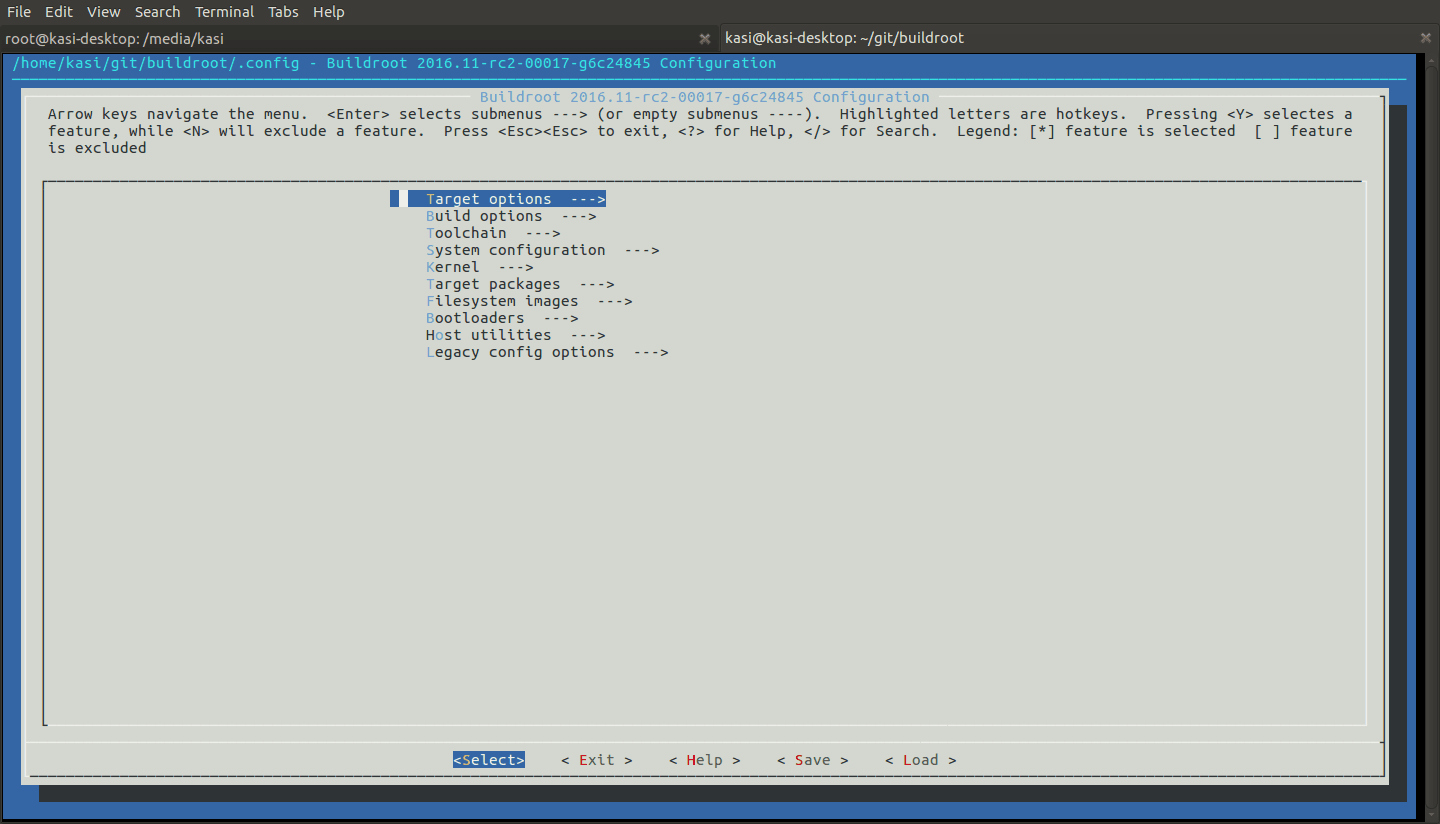1440x824 pixels.
Task: Open the Tabs menu
Action: pyautogui.click(x=283, y=12)
